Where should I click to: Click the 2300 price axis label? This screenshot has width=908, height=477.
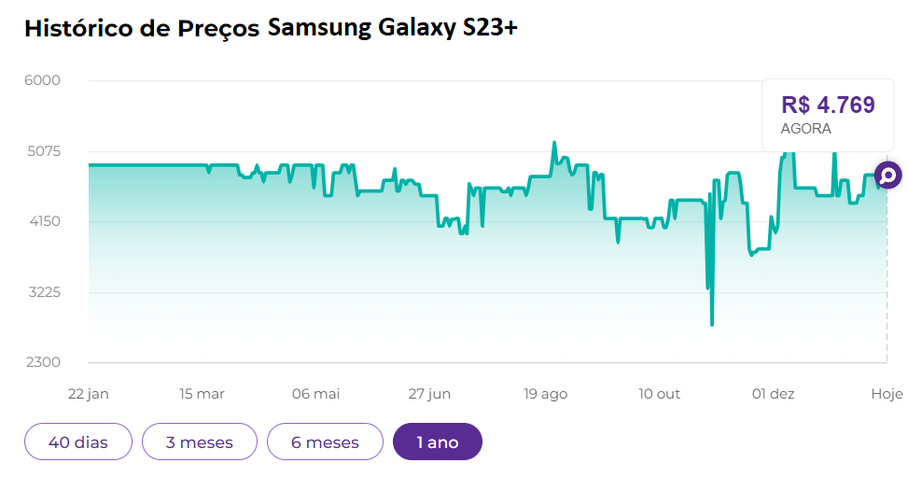click(x=42, y=363)
